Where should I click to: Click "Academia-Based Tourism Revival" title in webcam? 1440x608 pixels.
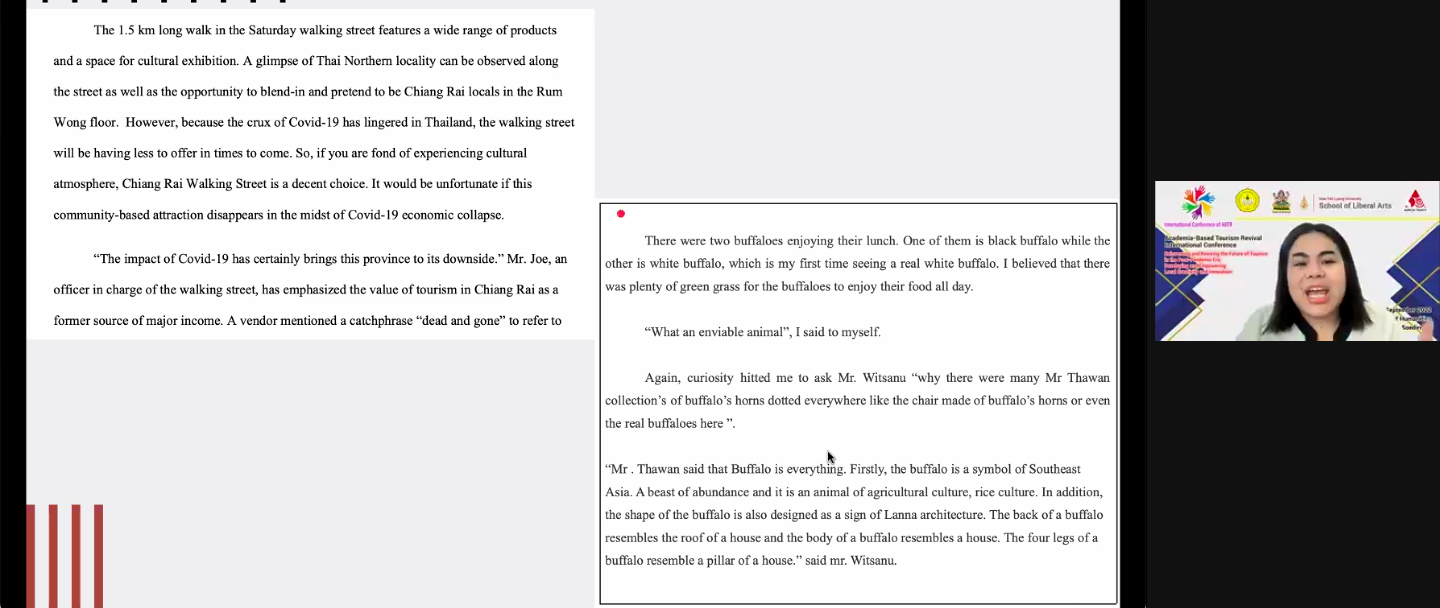(1214, 238)
